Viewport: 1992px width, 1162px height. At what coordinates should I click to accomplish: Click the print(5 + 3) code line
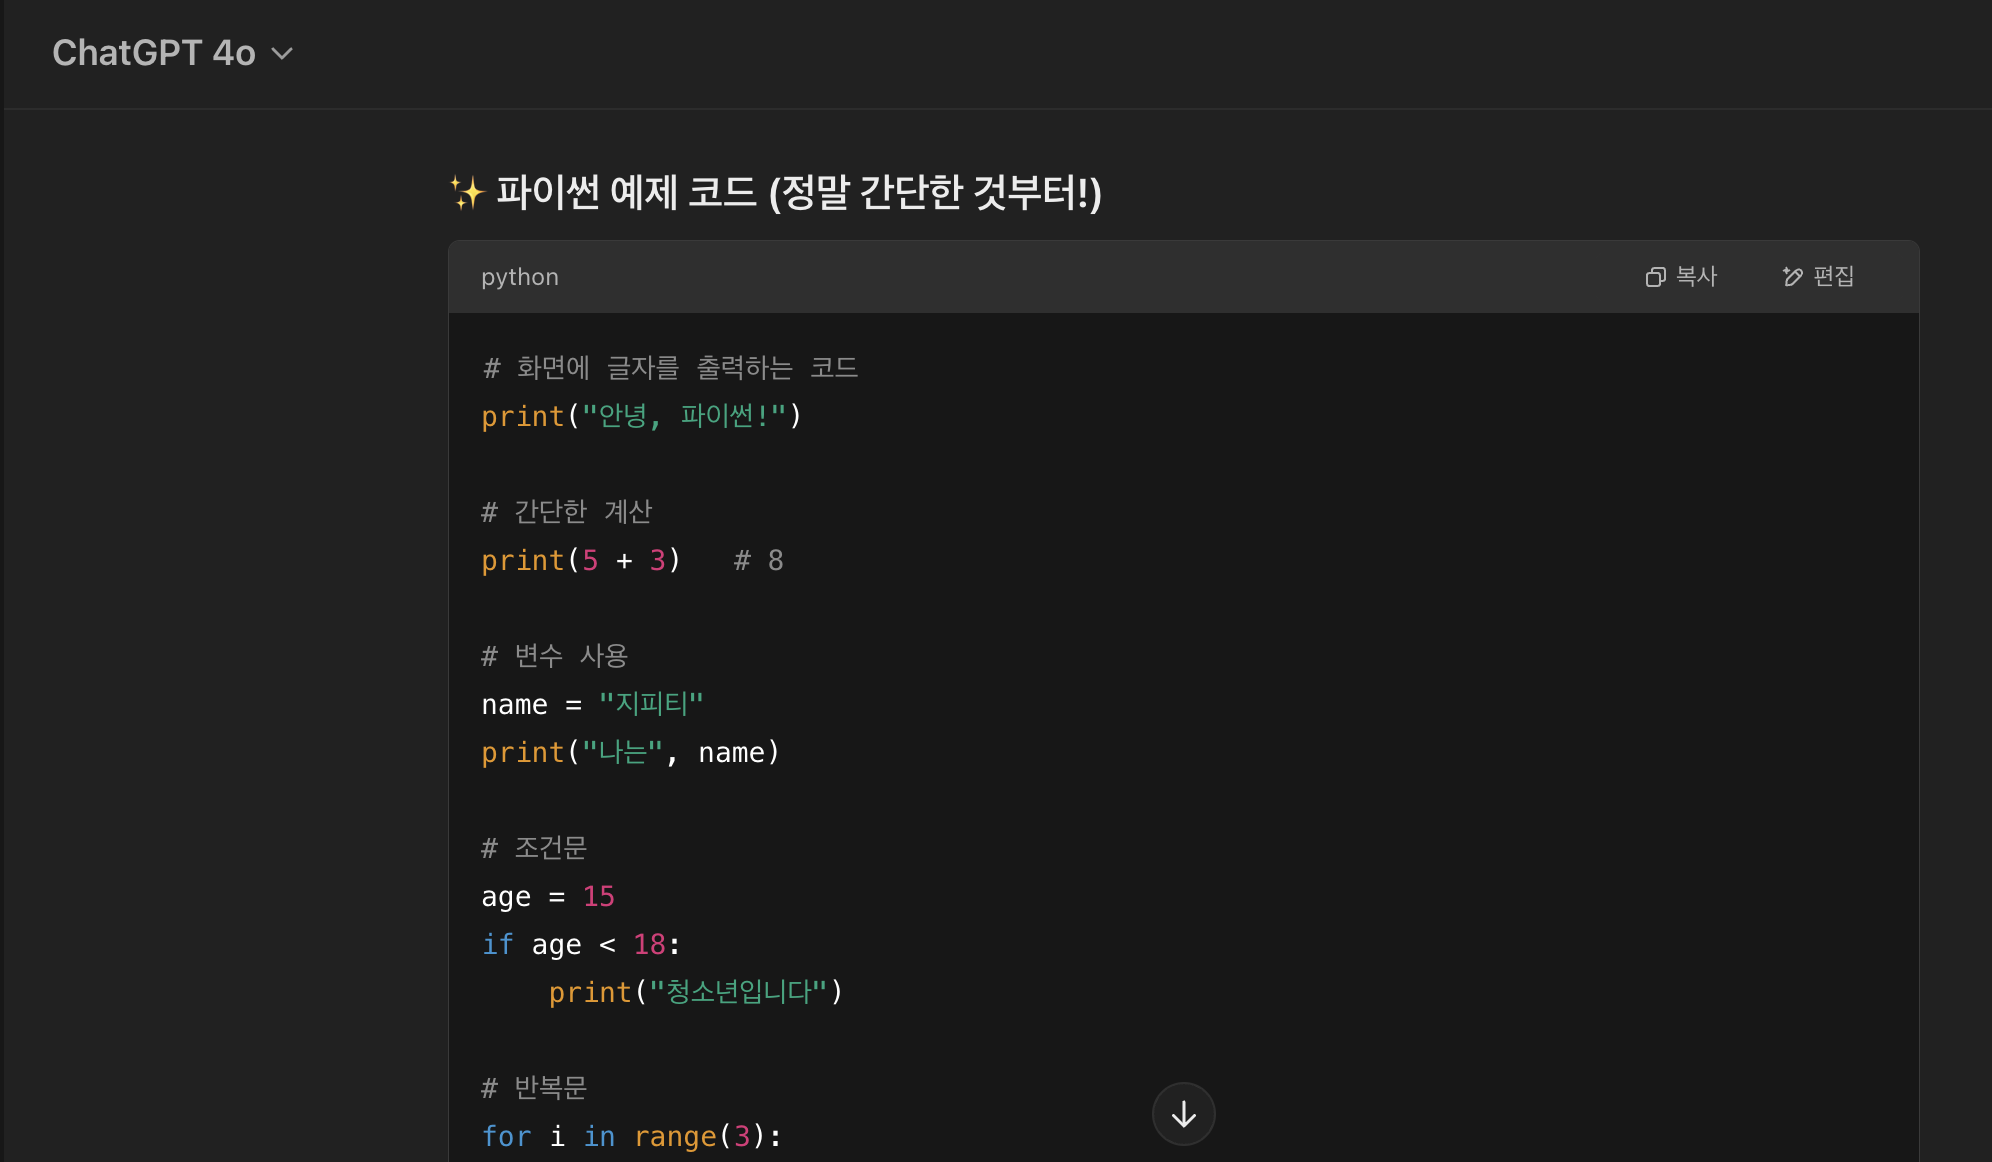580,560
